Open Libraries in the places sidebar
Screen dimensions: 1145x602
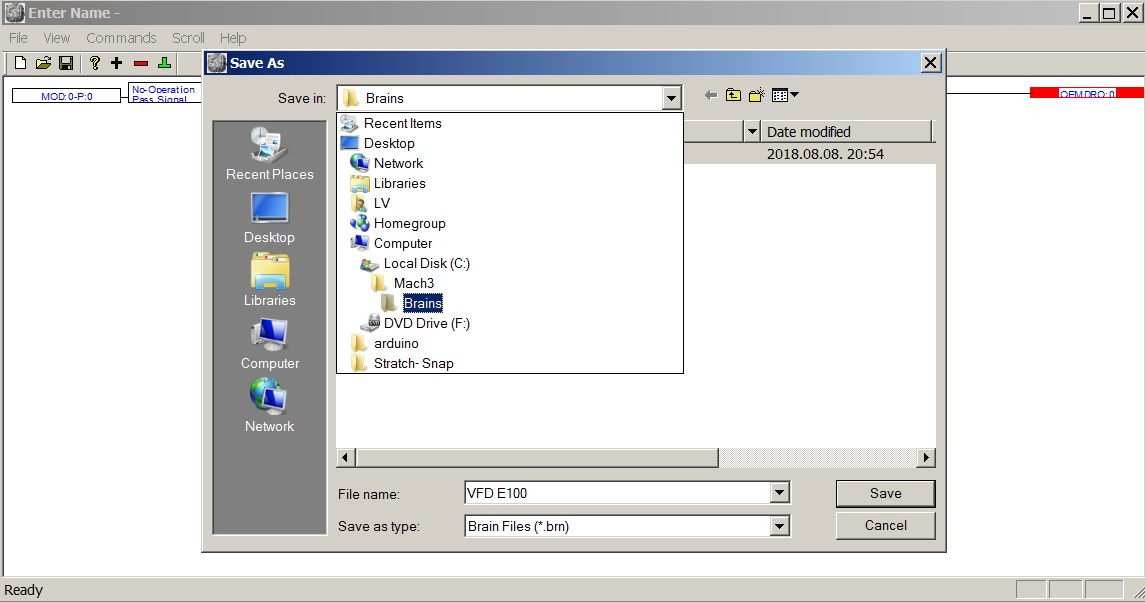pos(269,280)
